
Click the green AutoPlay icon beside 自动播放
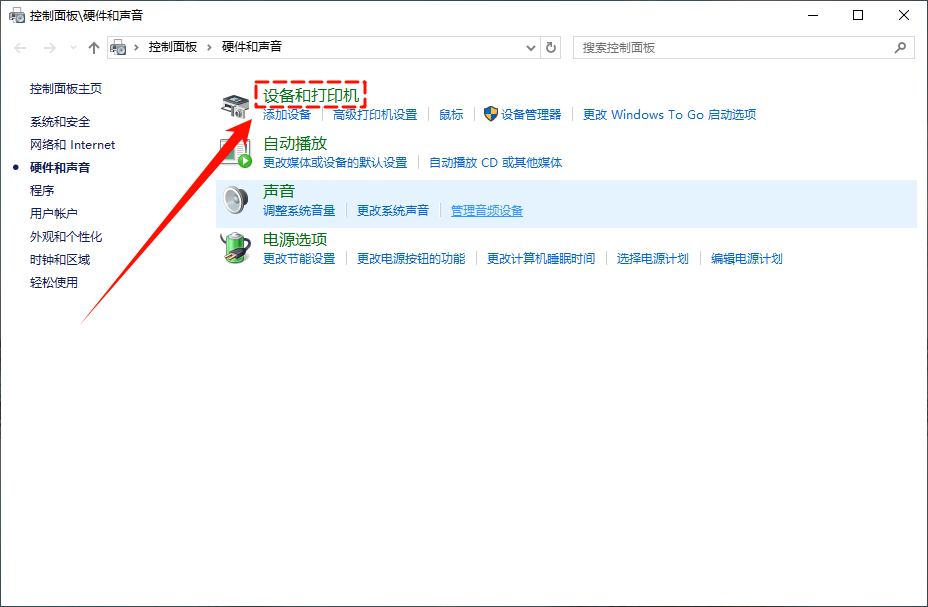tap(235, 150)
